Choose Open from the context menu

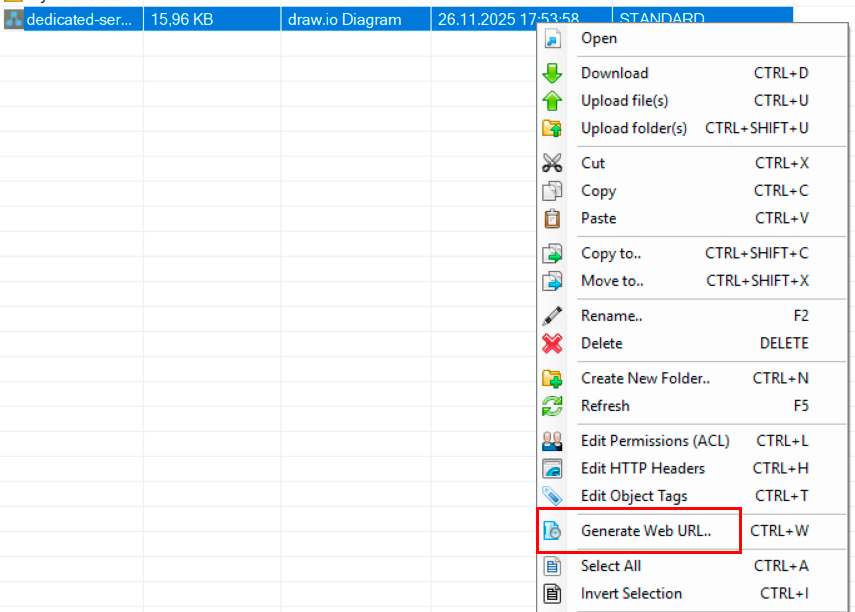[x=599, y=38]
